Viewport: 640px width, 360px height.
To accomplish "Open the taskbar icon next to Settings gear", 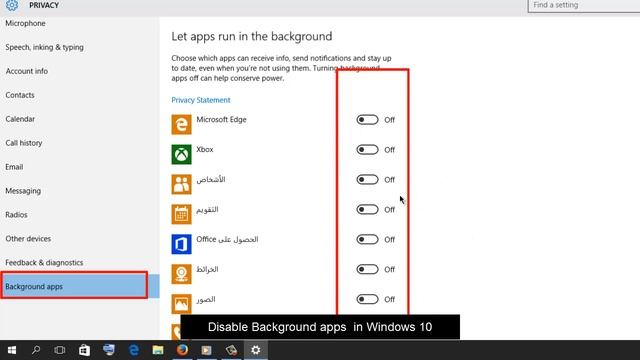I will pos(231,350).
